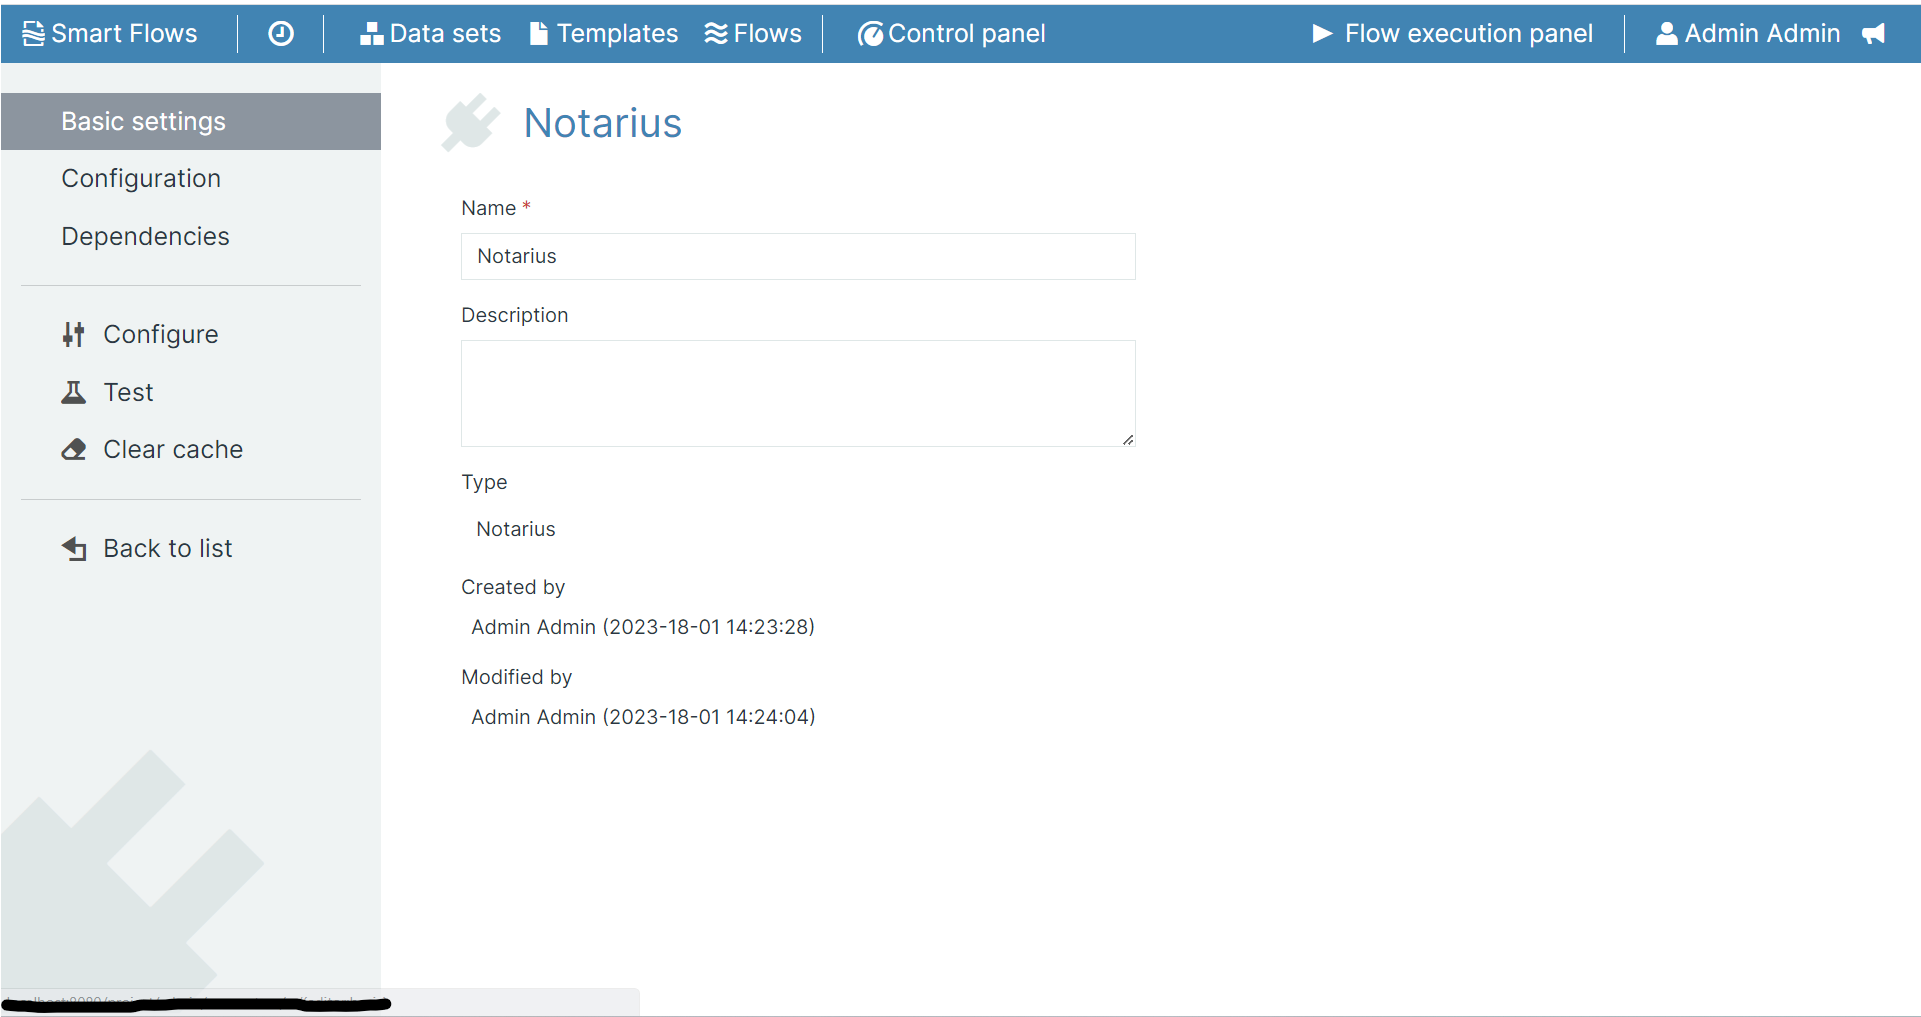
Task: Grab the Description textarea resize handle
Action: point(1128,439)
